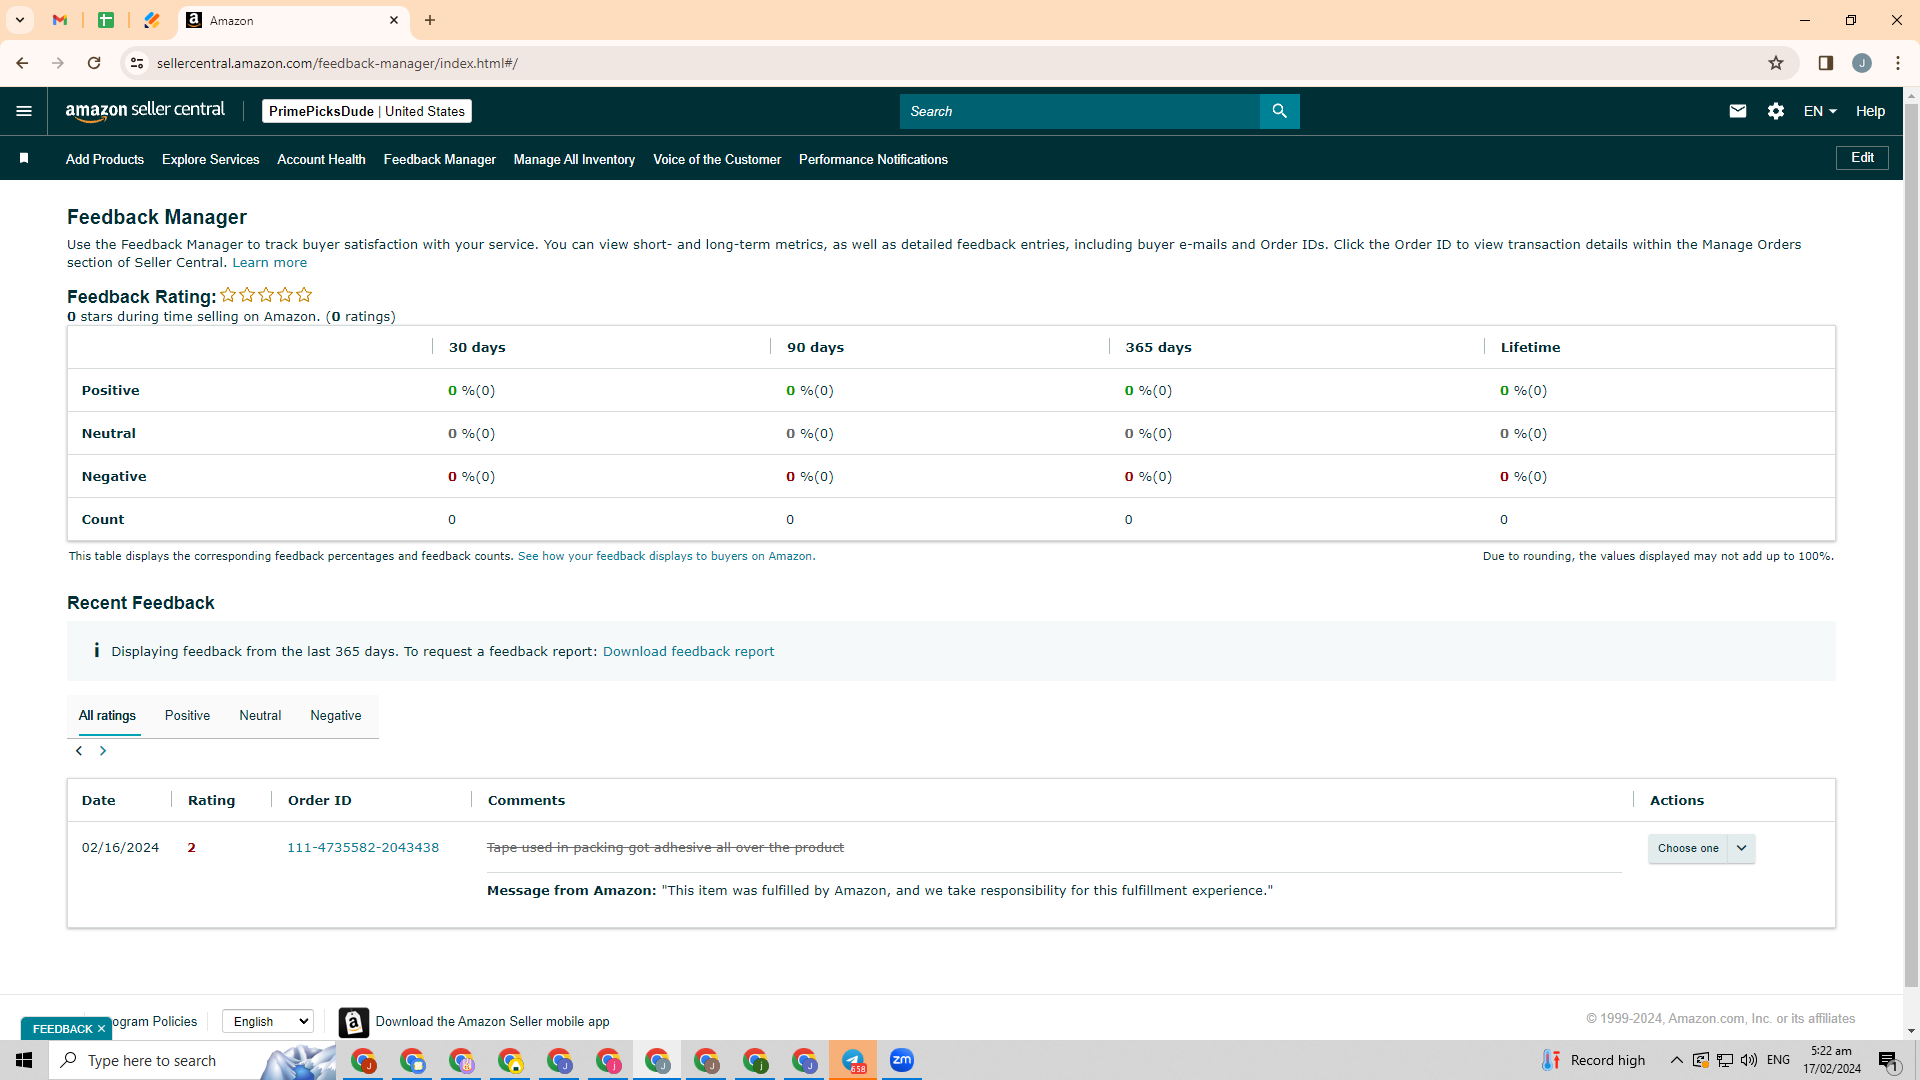Click the Amazon Seller app icon
1920x1080 pixels.
[353, 1022]
